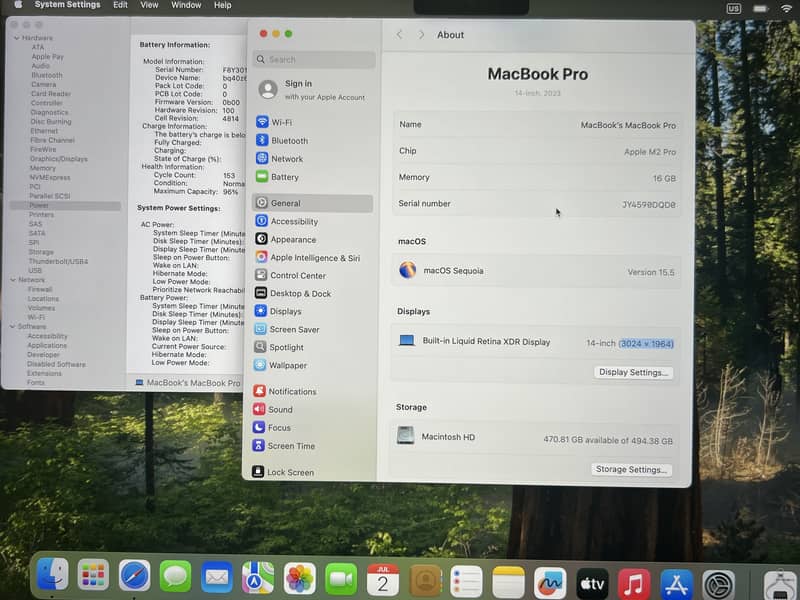This screenshot has height=600, width=800.
Task: Open Apple TV from the Dock
Action: coord(592,583)
